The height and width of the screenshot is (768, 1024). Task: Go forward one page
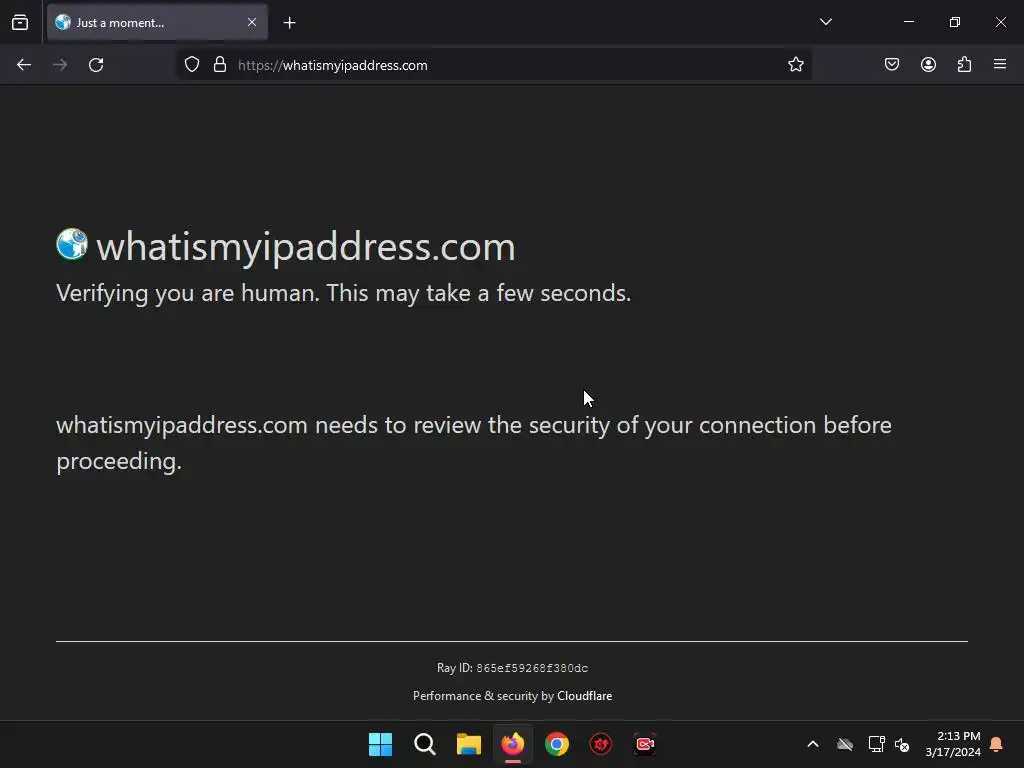[x=60, y=65]
